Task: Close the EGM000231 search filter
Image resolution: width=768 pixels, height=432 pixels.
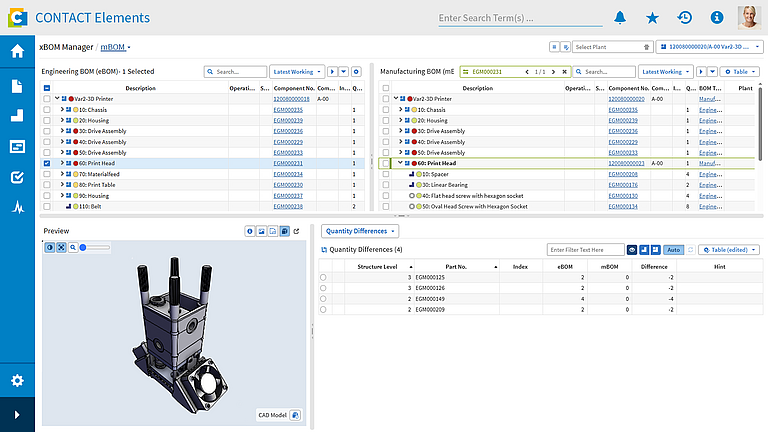Action: tap(564, 72)
